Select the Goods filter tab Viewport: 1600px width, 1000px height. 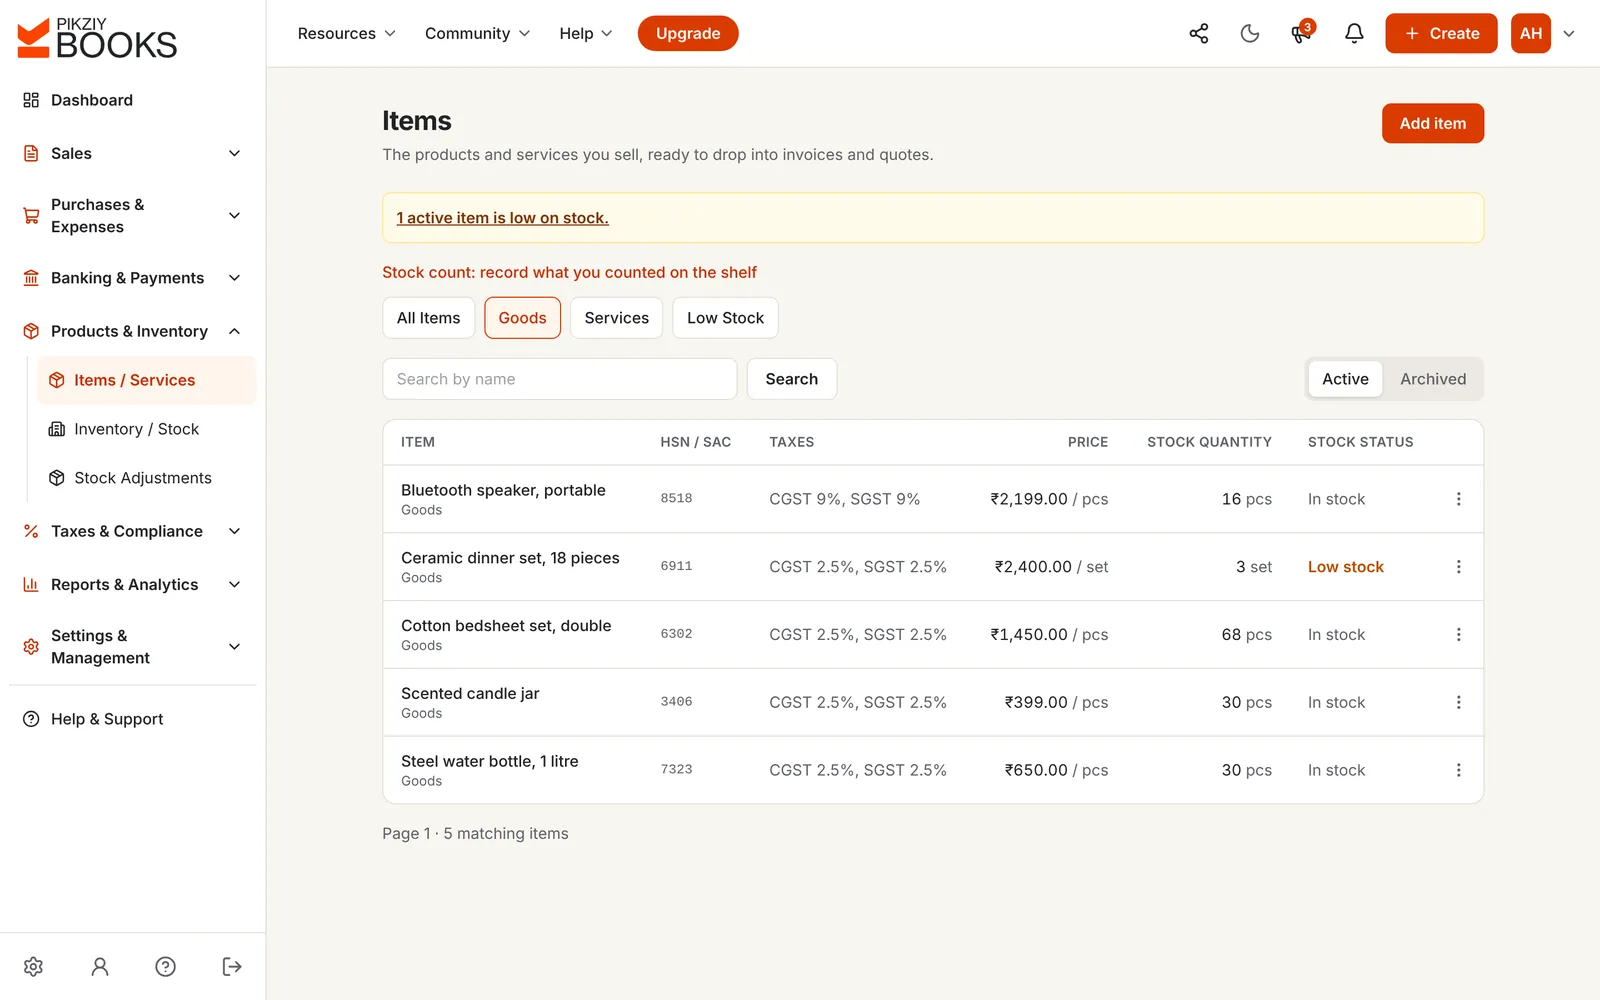coord(522,318)
